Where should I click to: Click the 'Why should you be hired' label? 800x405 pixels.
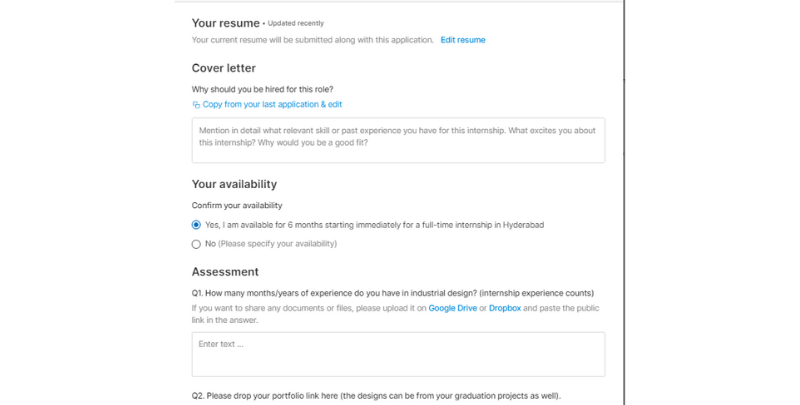(x=262, y=89)
